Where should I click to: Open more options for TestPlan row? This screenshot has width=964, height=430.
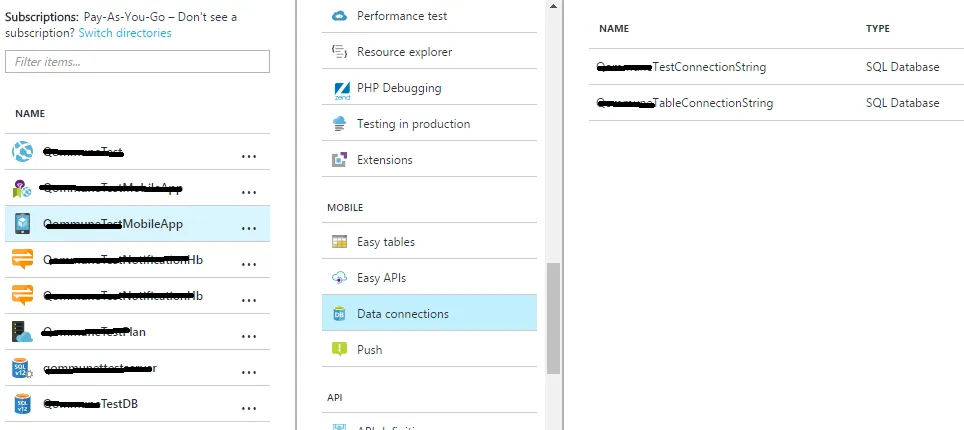(x=249, y=333)
